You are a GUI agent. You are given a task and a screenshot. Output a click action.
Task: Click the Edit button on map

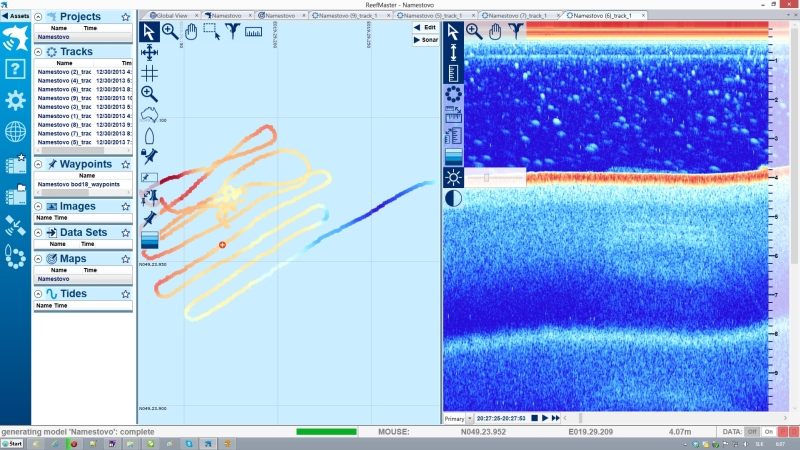coord(425,28)
